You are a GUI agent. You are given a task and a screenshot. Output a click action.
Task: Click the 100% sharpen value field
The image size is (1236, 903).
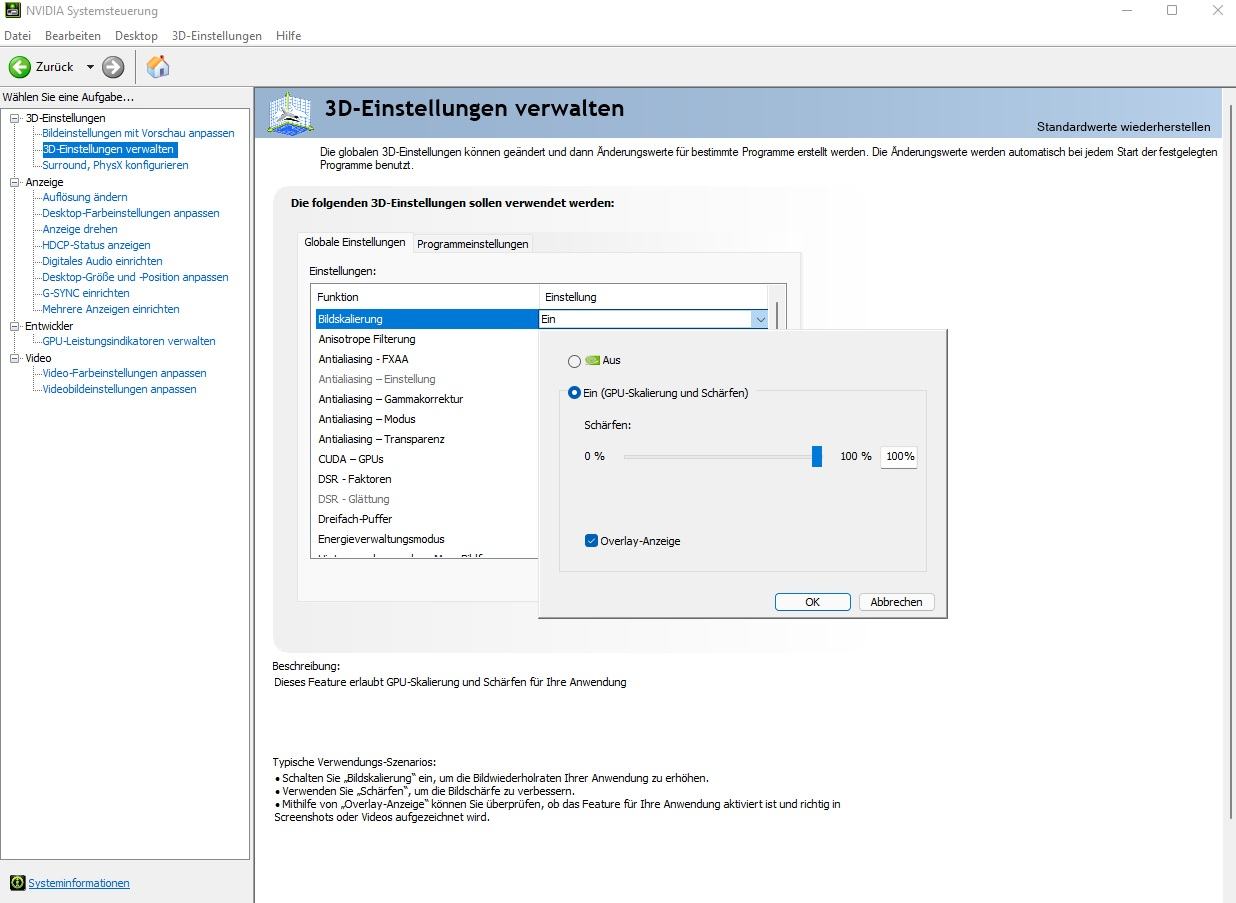coord(899,456)
